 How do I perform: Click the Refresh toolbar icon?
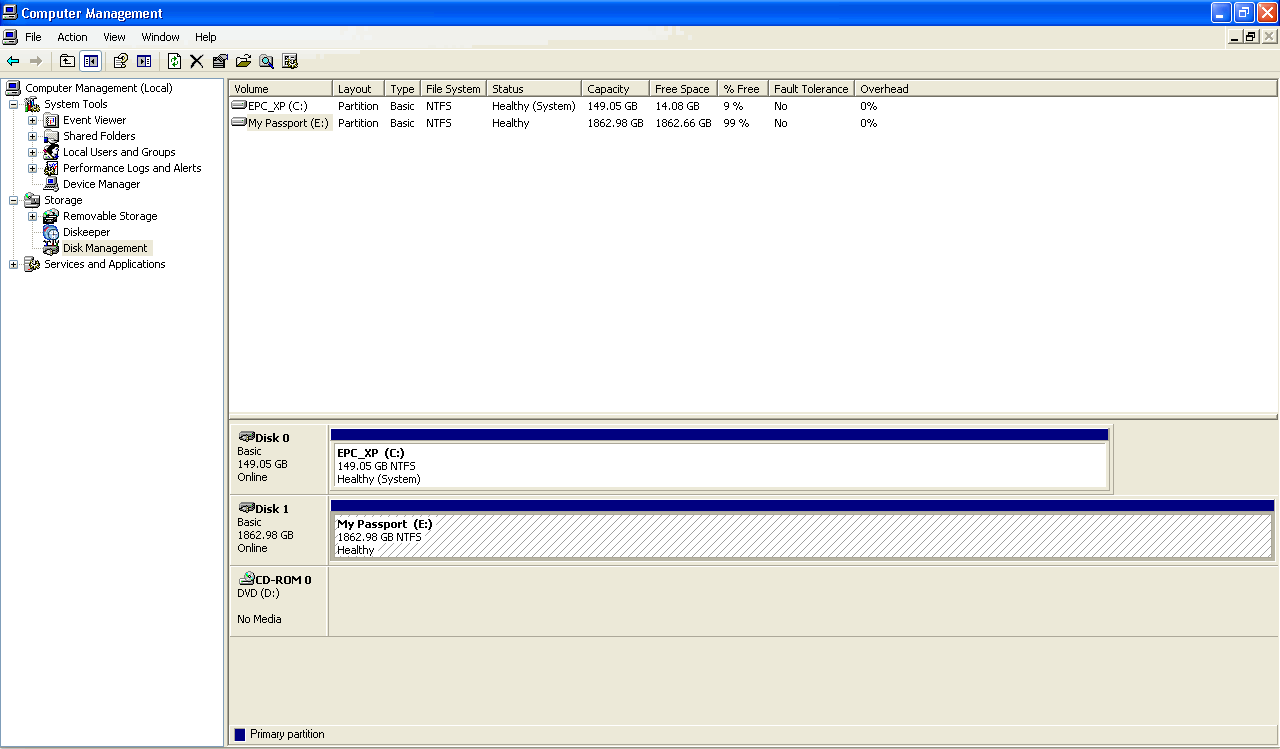tap(174, 61)
